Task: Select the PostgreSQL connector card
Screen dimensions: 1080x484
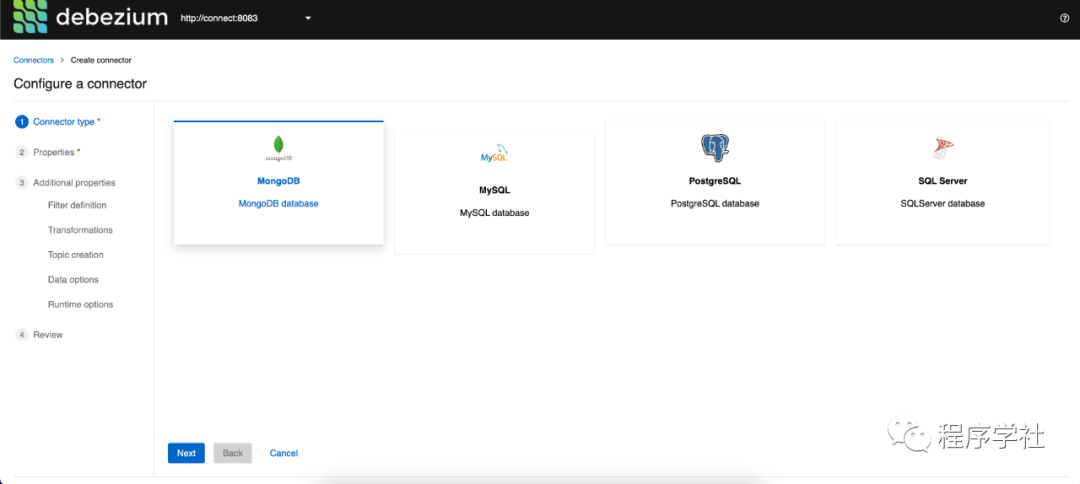Action: click(x=715, y=182)
